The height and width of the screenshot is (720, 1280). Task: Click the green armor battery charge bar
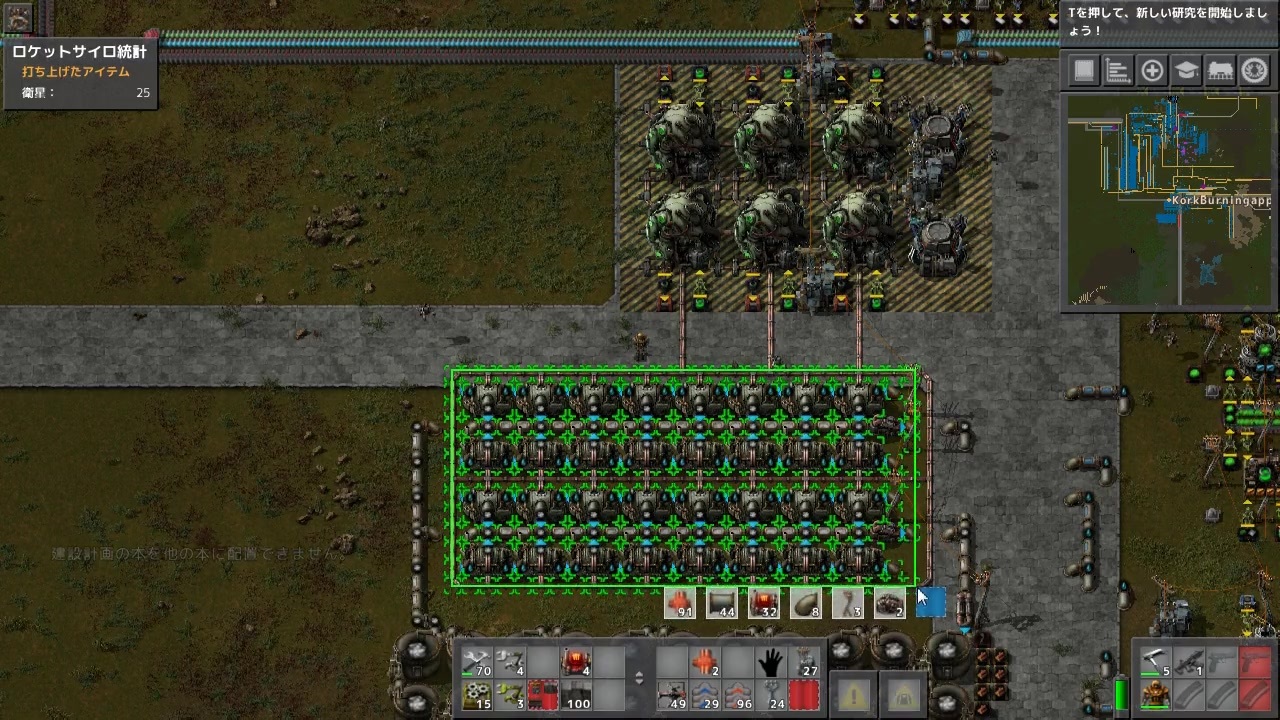(x=1121, y=693)
